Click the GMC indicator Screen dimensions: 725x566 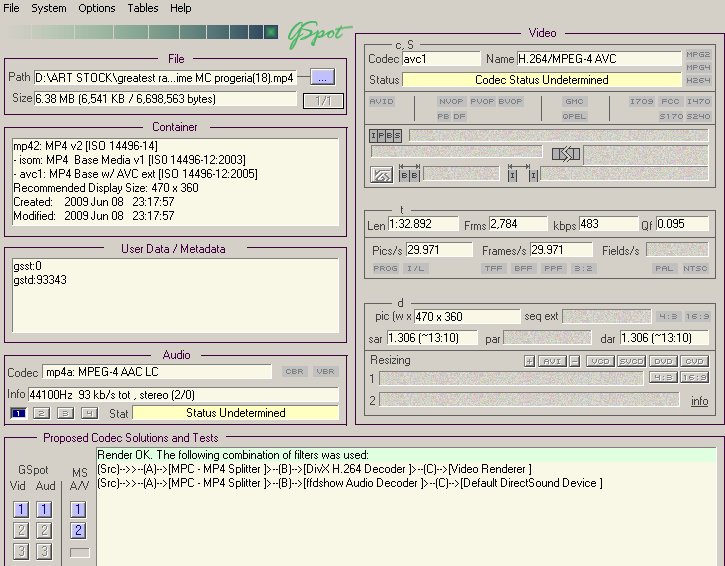574,101
